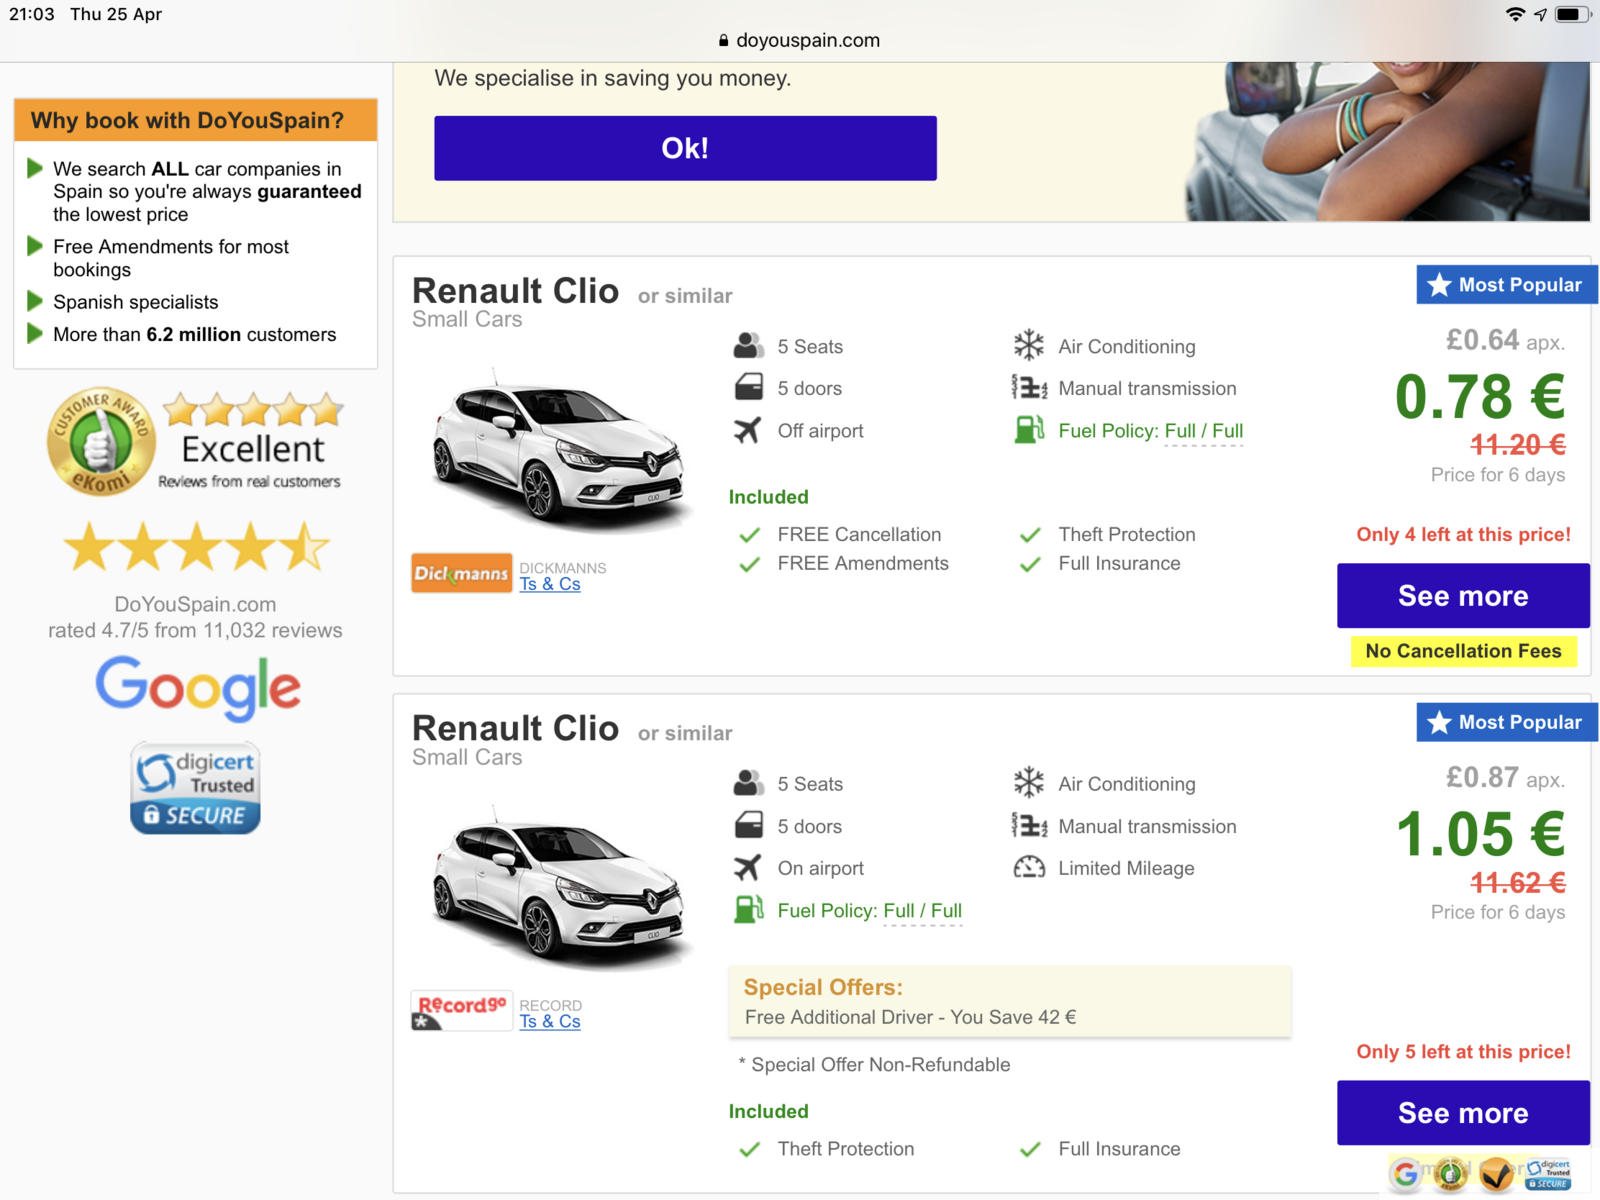Expand Fuel Policy Full / Full in second listing
Viewport: 1600px width, 1200px height.
tap(869, 911)
